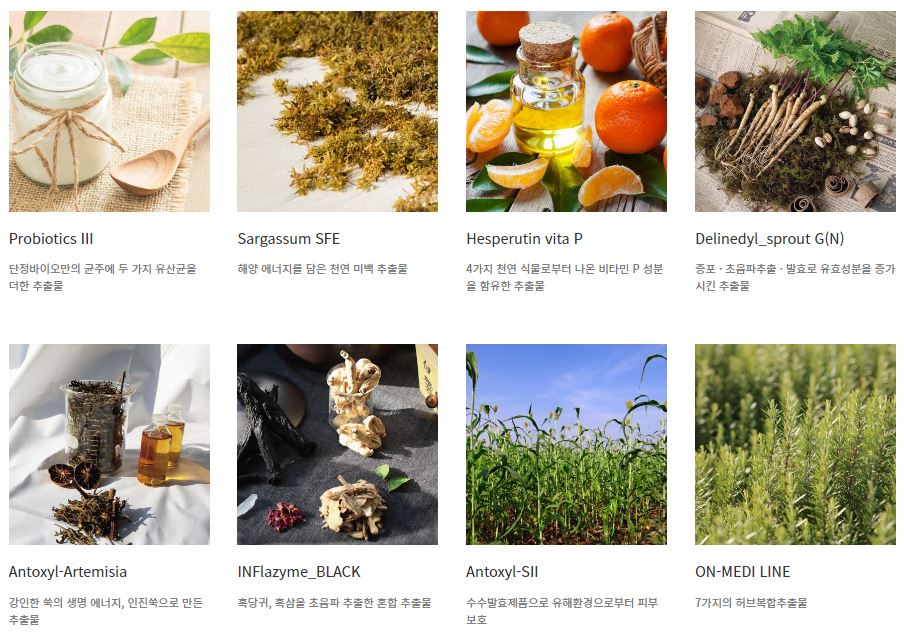The height and width of the screenshot is (636, 904).
Task: Click the Sargassum SFE title link
Action: click(x=289, y=239)
